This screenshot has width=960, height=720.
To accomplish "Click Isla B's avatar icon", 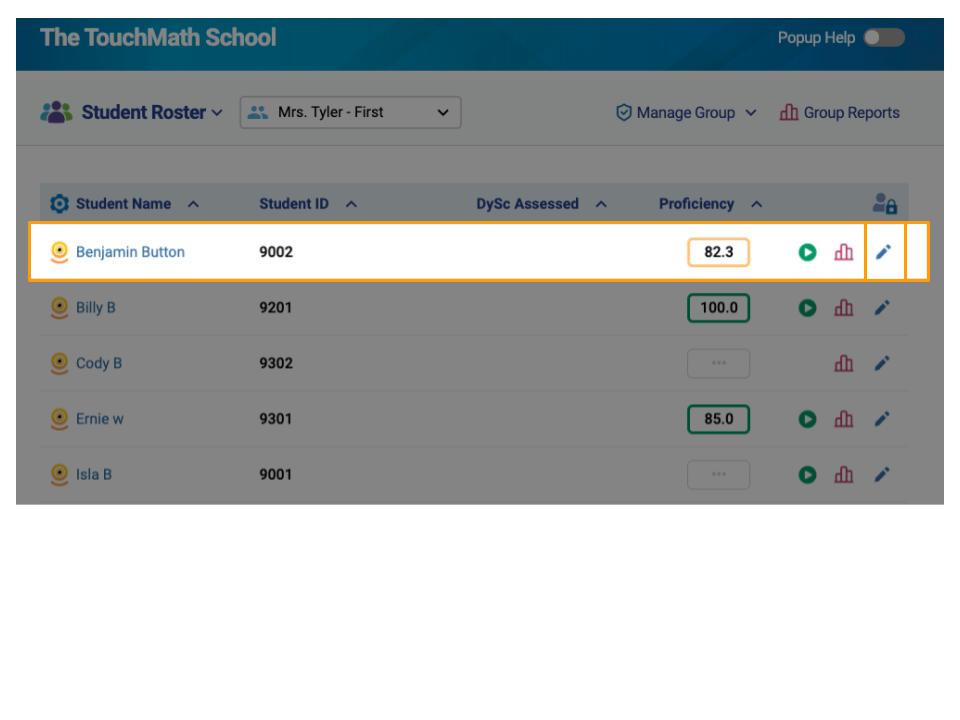I will tap(59, 474).
